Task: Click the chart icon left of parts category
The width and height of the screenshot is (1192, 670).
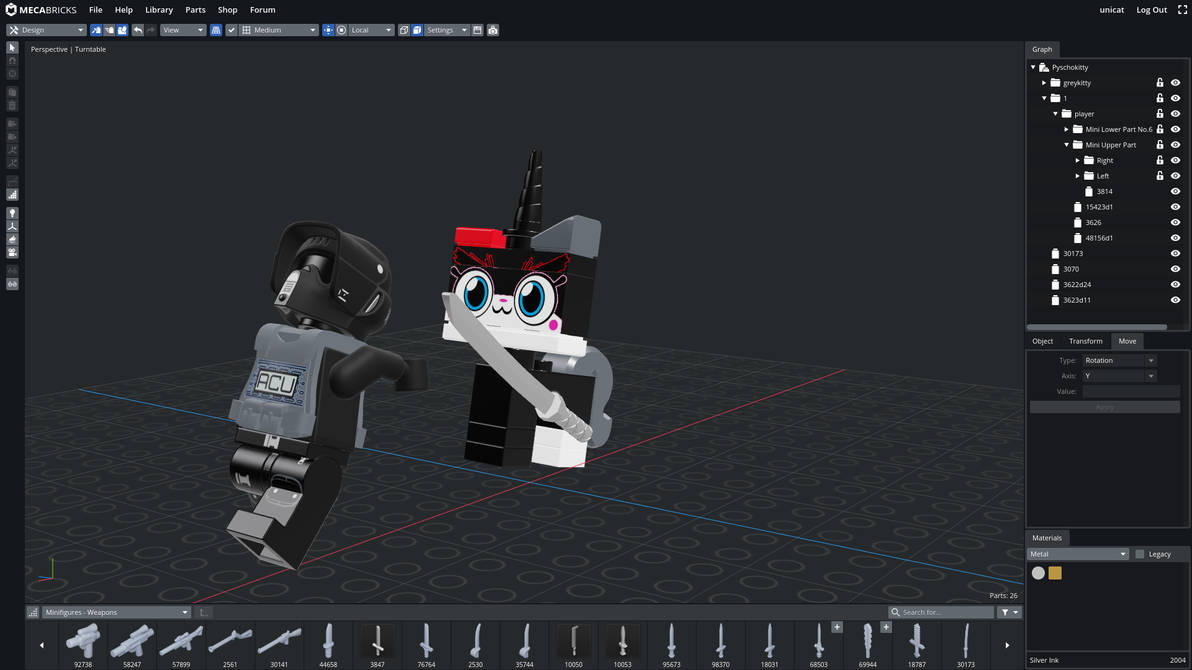Action: (x=33, y=612)
